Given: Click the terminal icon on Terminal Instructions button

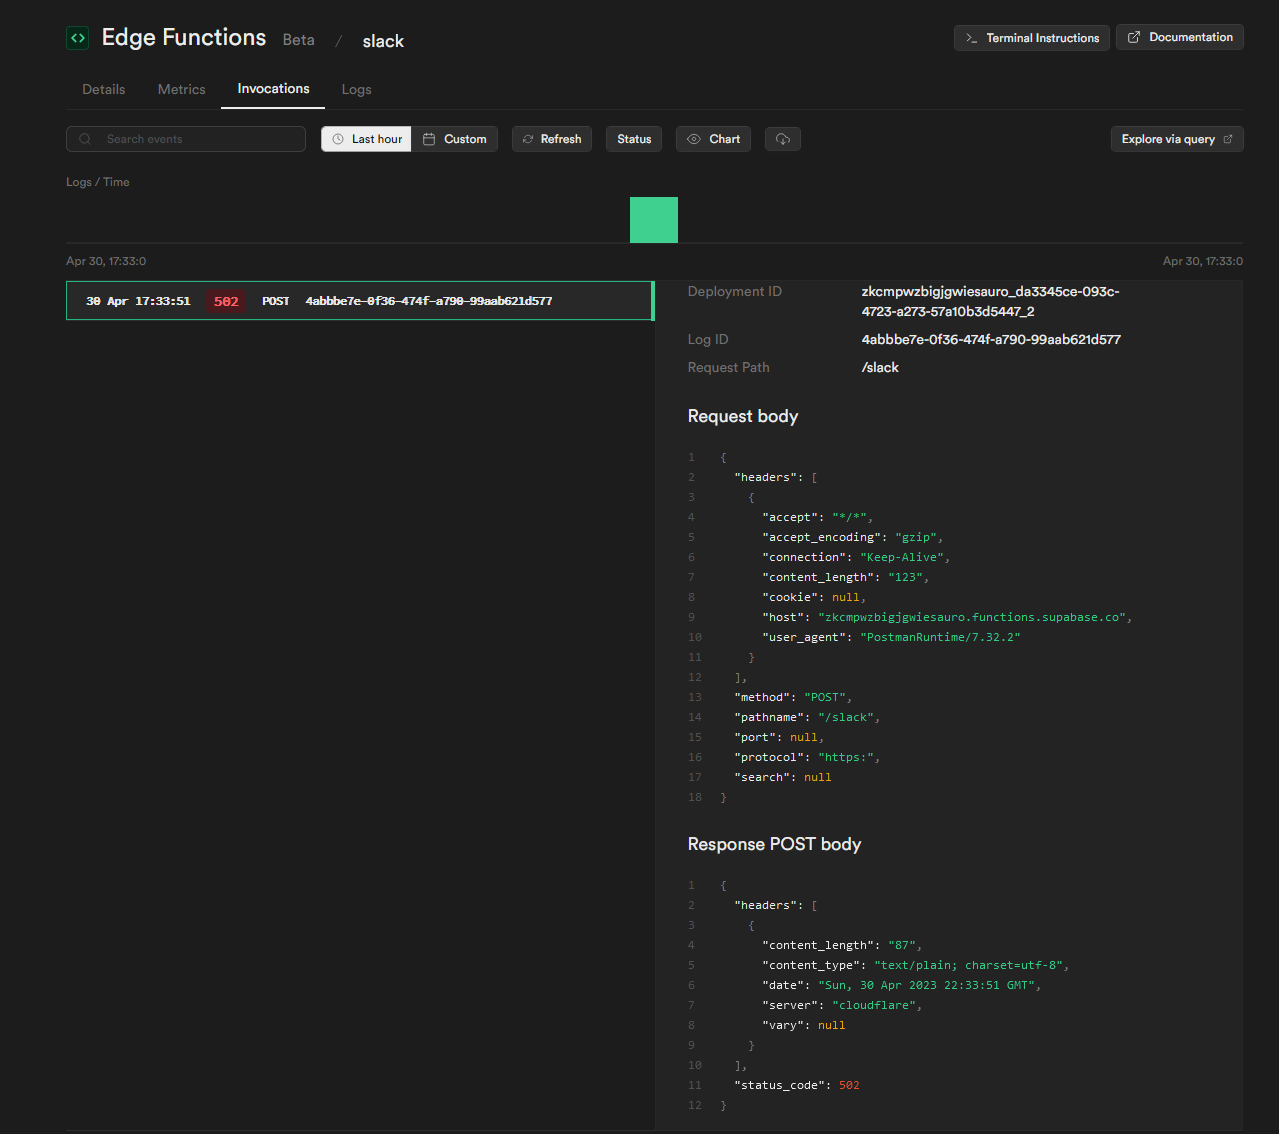Looking at the screenshot, I should (972, 37).
